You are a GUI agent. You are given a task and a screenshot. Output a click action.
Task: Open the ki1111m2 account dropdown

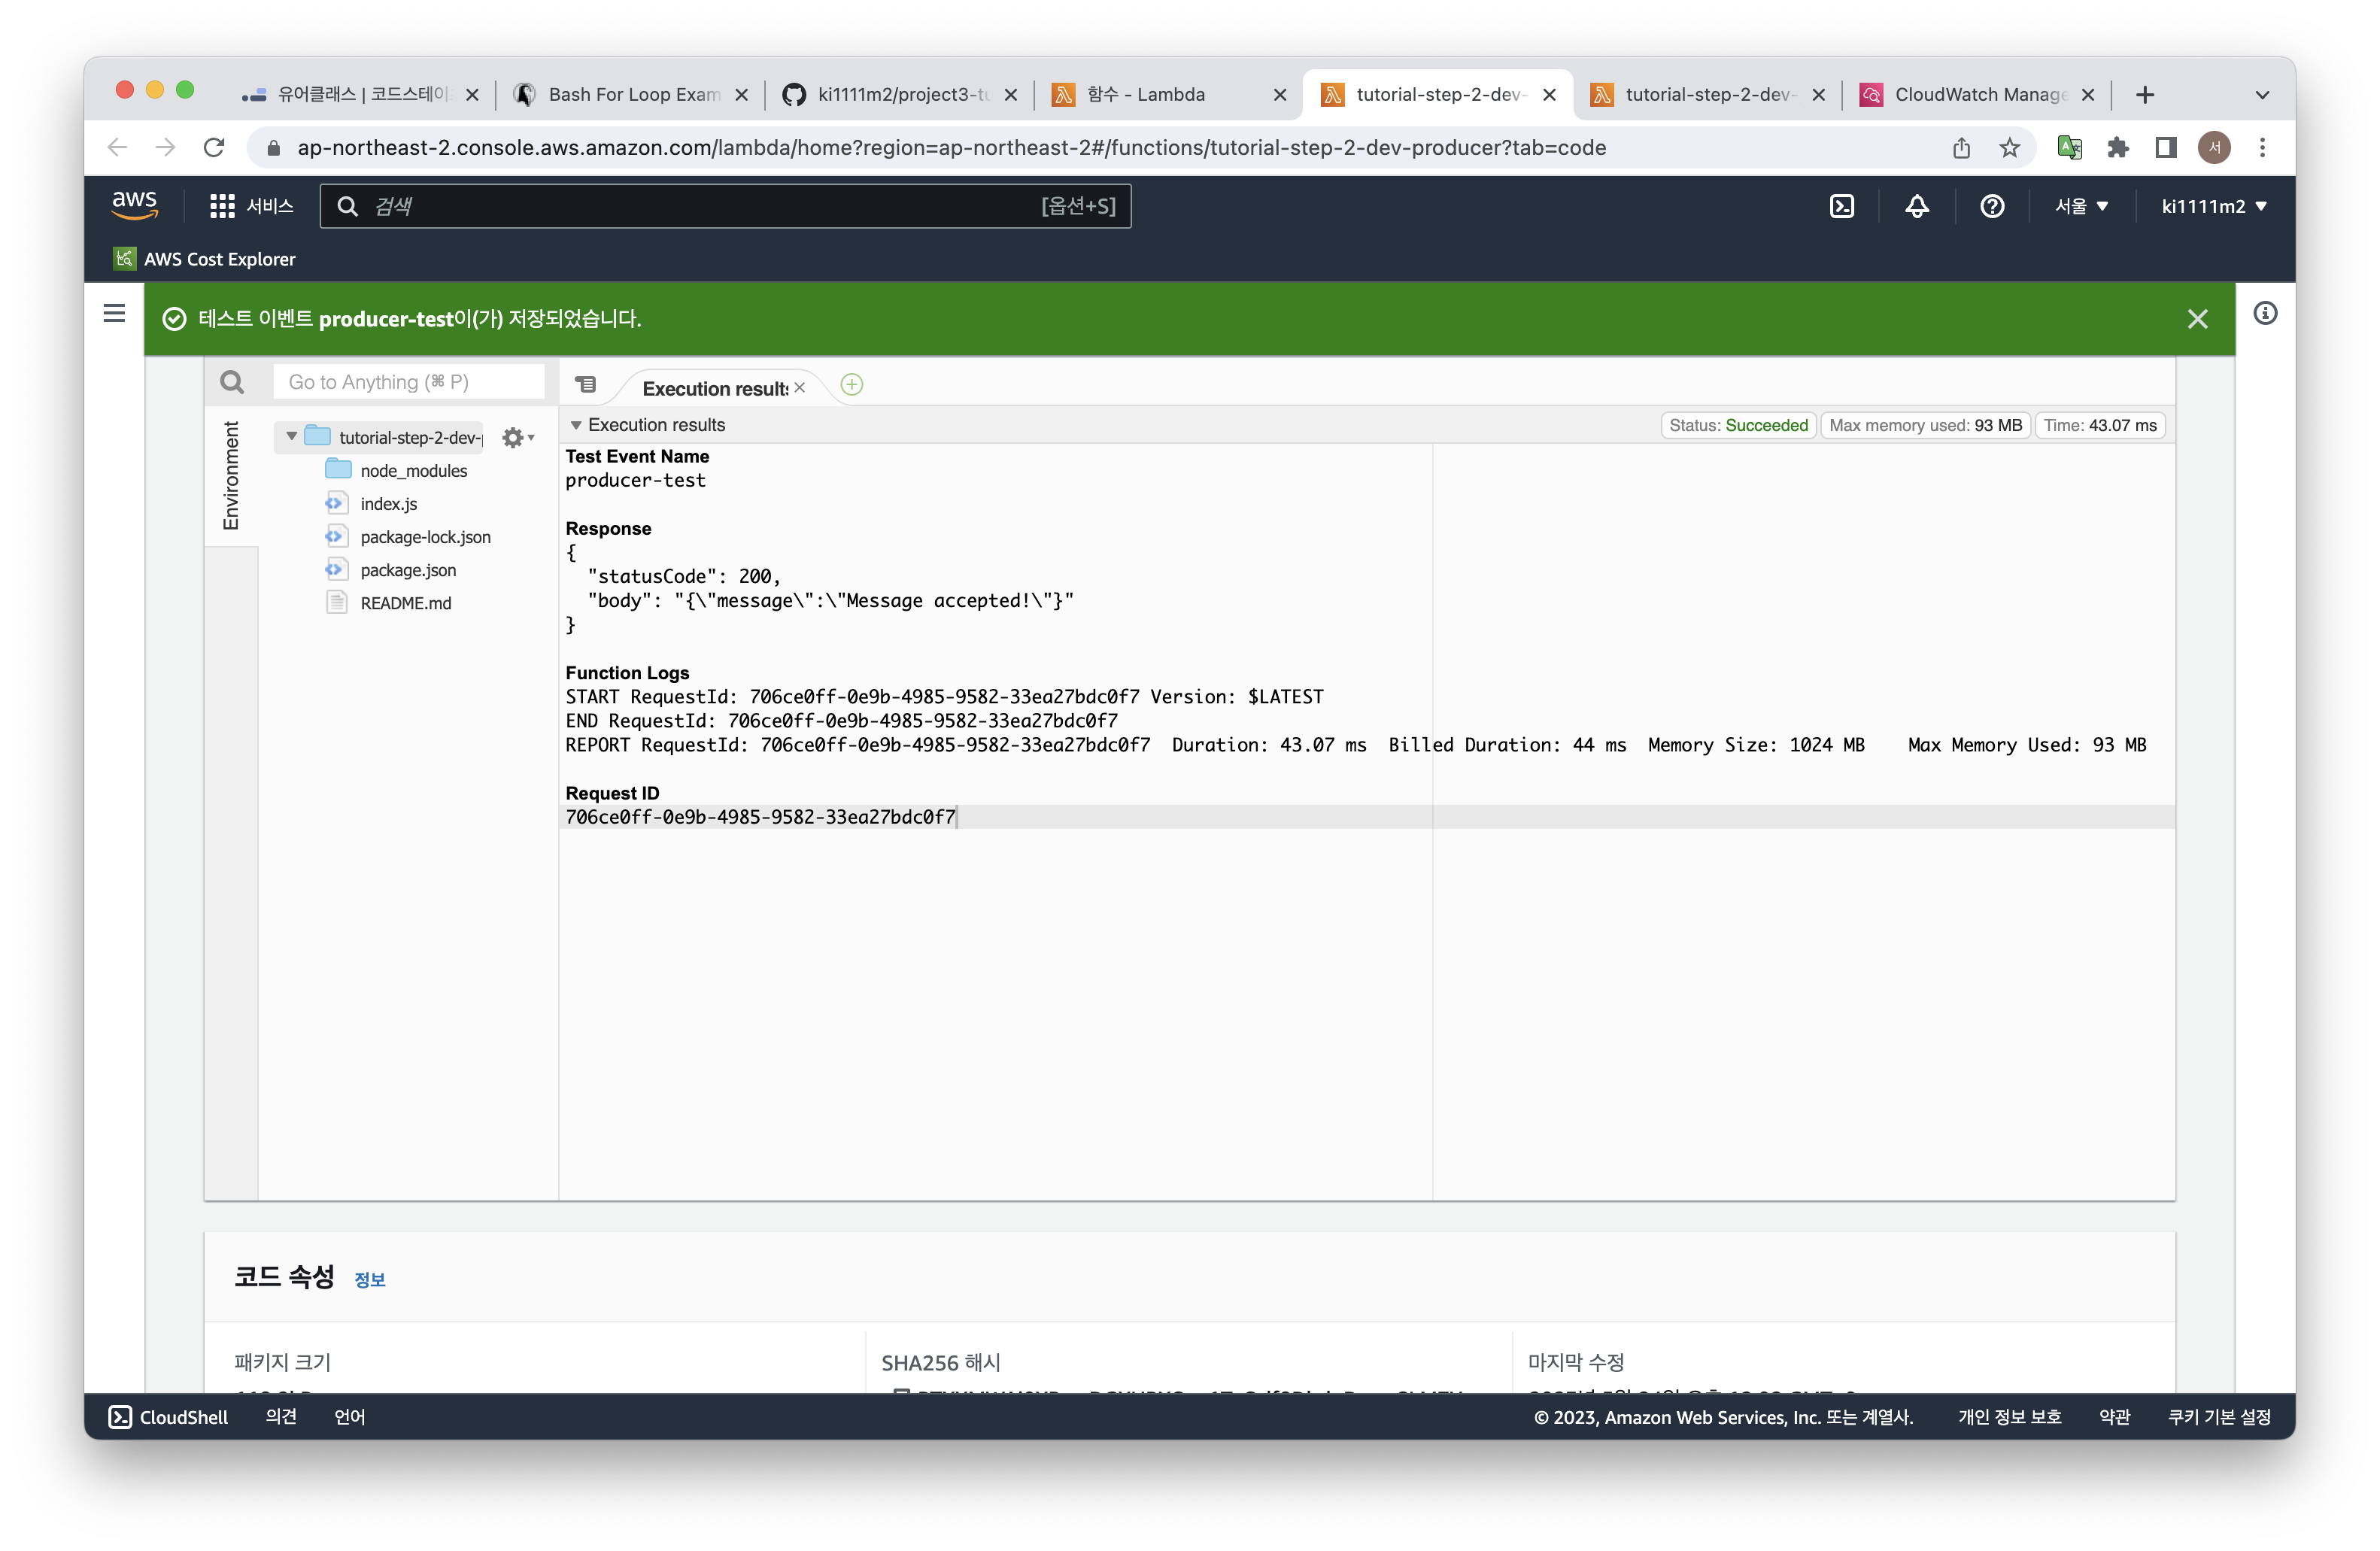2213,206
